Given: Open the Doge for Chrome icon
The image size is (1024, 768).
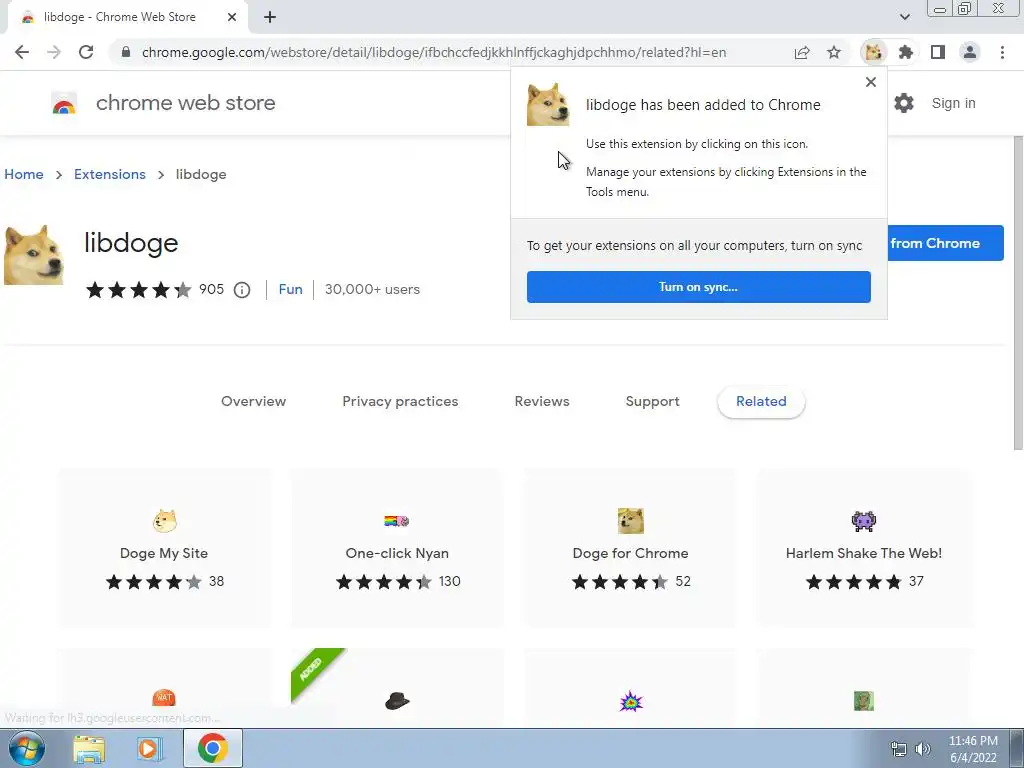Looking at the screenshot, I should [630, 521].
